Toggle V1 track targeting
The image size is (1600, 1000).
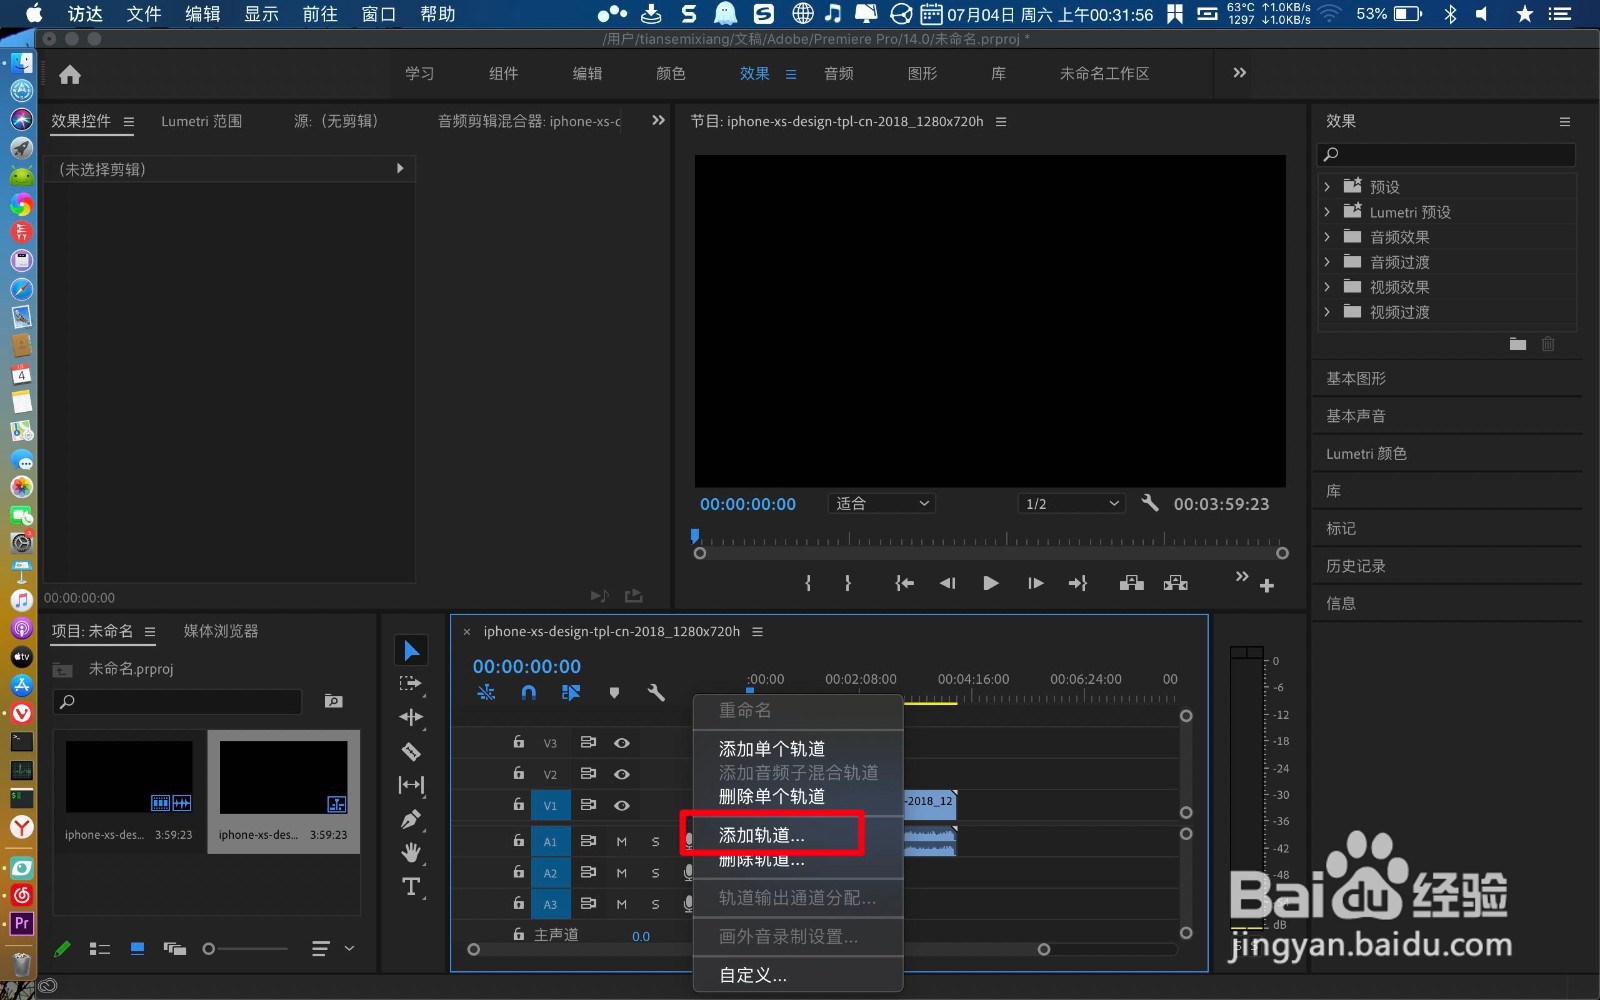coord(550,805)
